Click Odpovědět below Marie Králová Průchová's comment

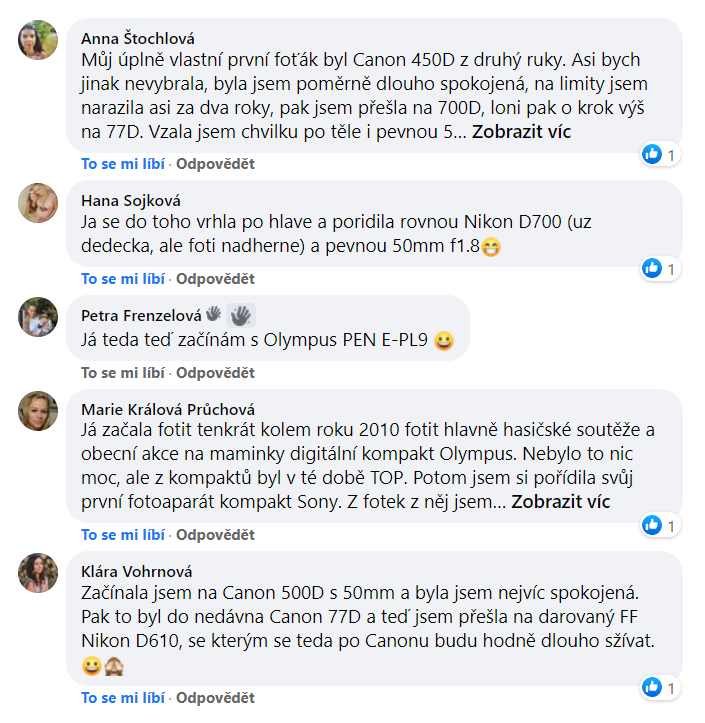pos(215,535)
